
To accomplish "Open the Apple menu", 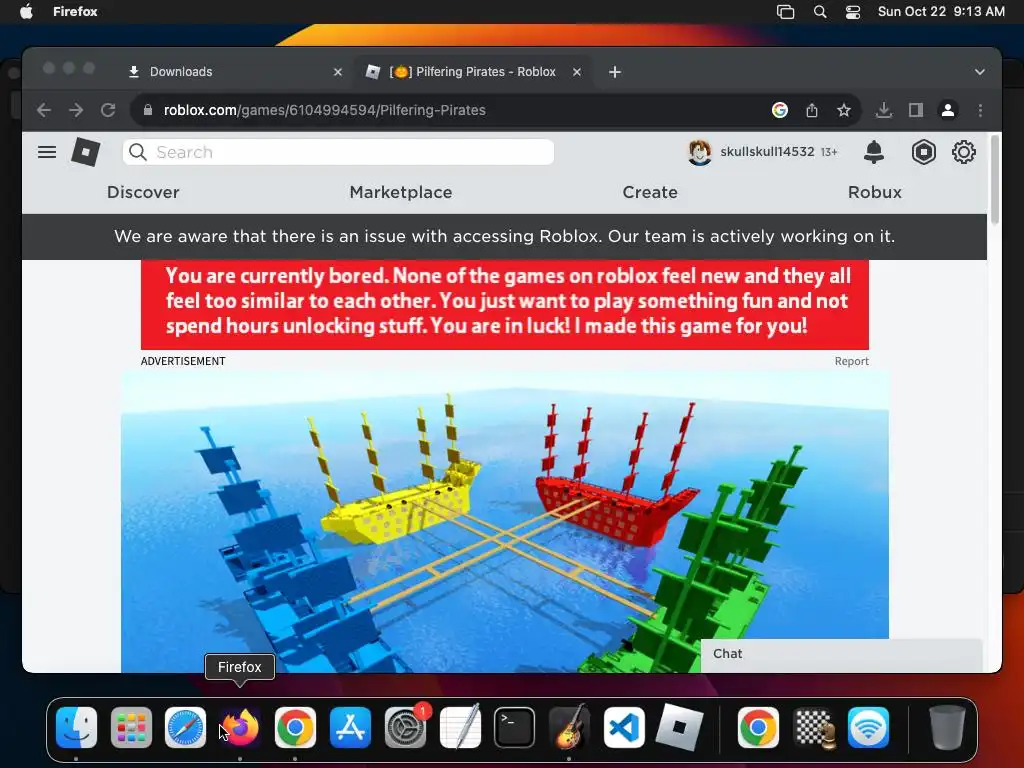I will coord(26,12).
